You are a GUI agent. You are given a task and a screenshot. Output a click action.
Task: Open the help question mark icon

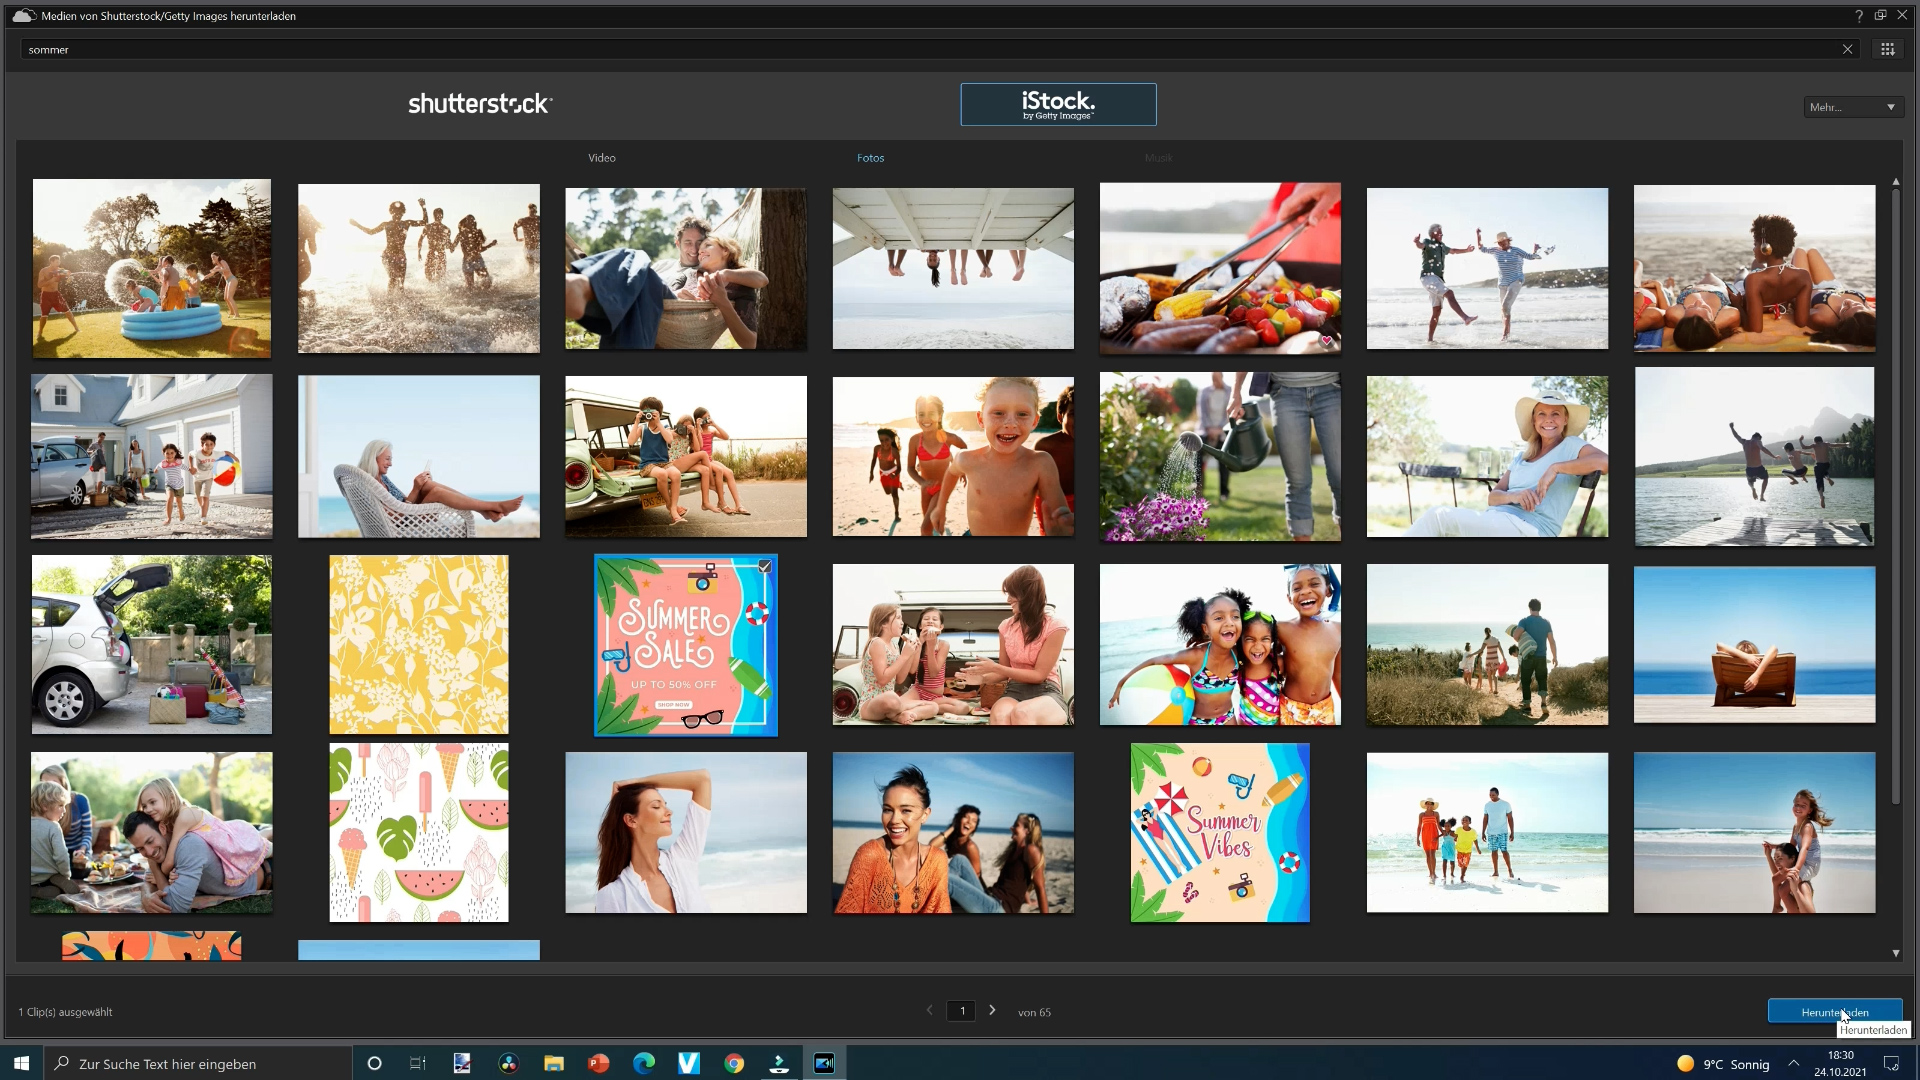click(x=1858, y=16)
